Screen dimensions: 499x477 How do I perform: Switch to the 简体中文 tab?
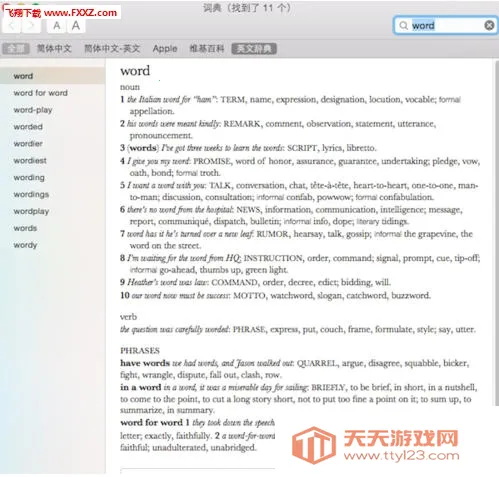click(54, 49)
